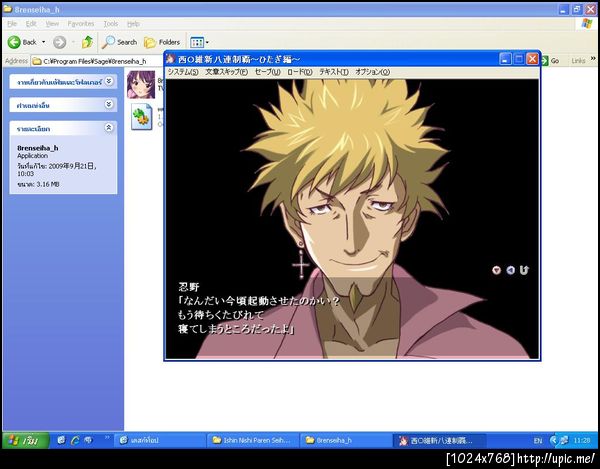
Task: Click the EN language indicator
Action: 538,441
